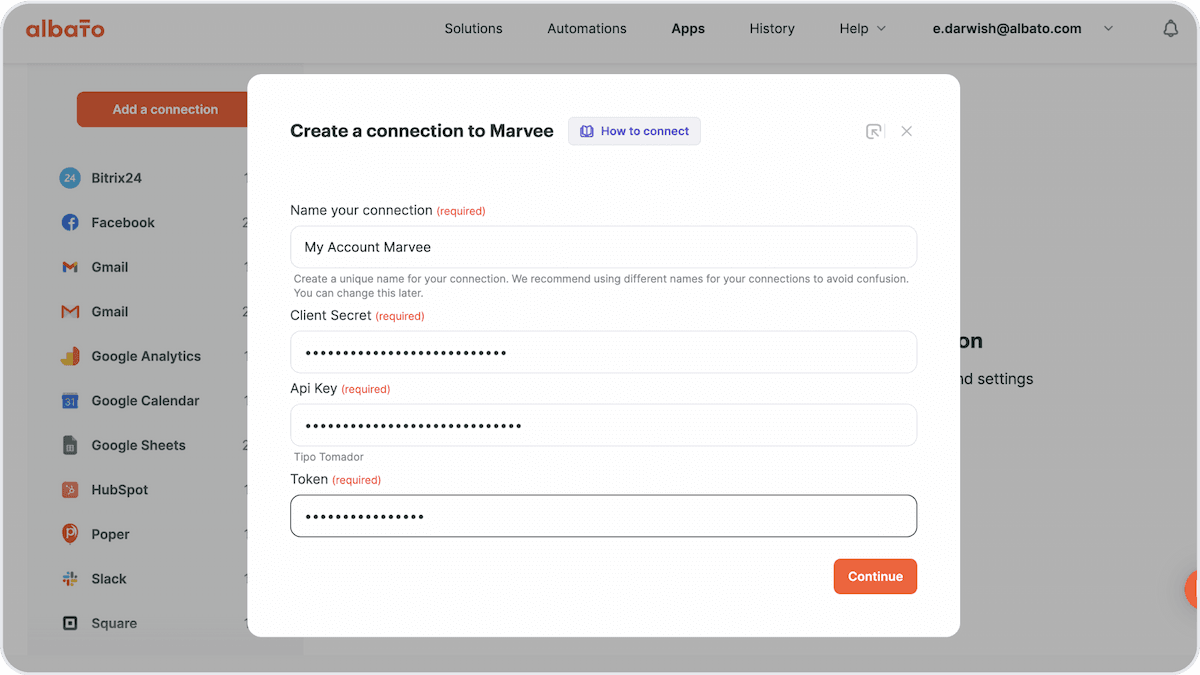Click the Bitrix24 icon in sidebar
The height and width of the screenshot is (675, 1200).
pyautogui.click(x=69, y=178)
